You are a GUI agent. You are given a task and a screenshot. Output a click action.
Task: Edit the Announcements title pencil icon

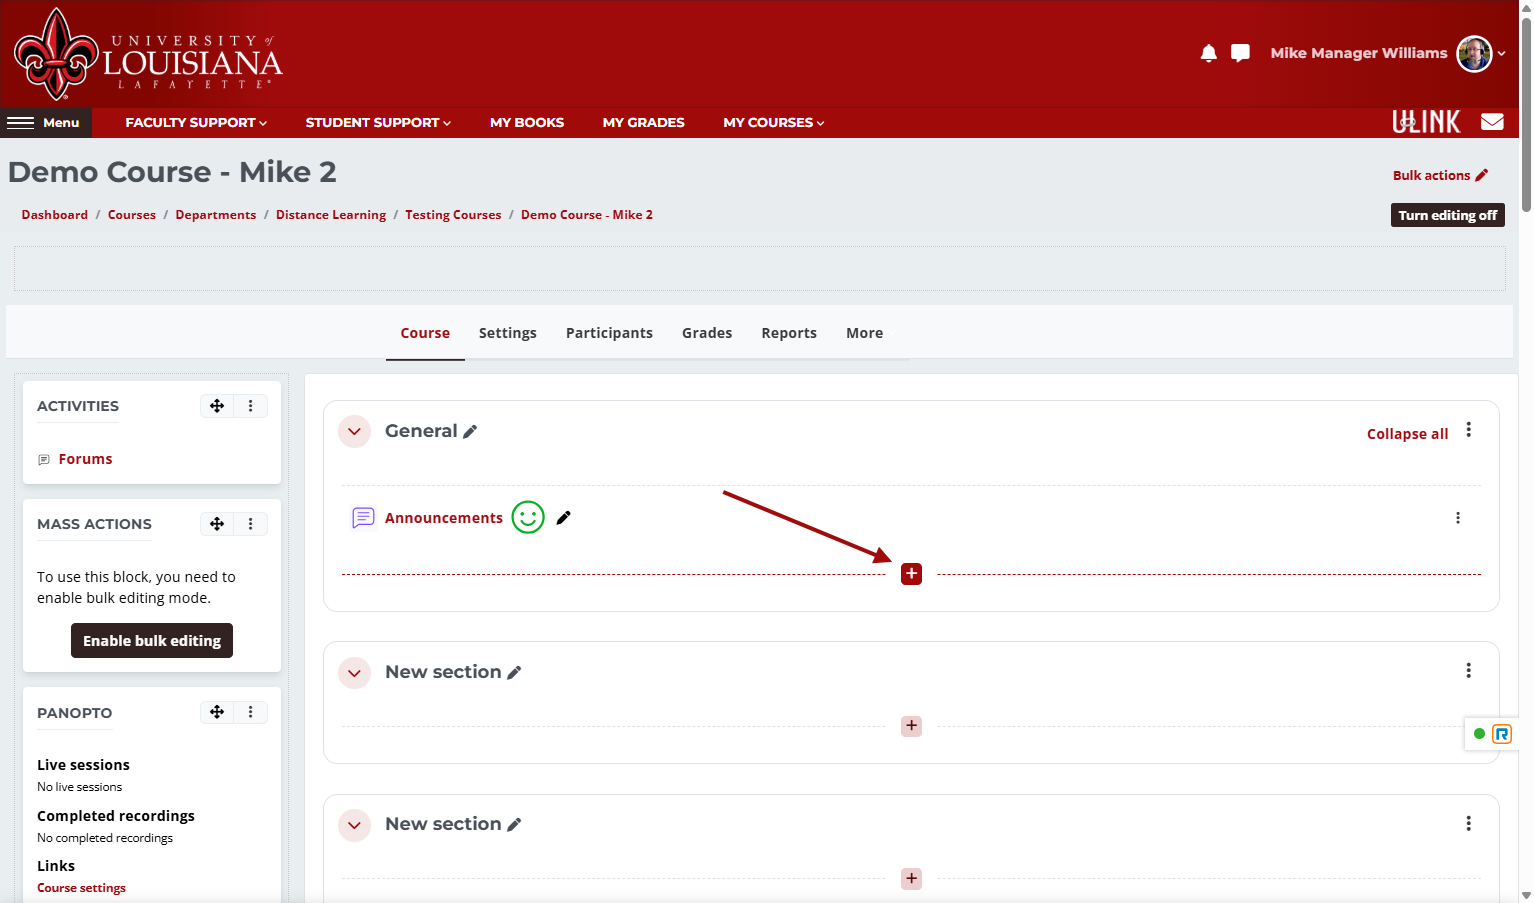click(564, 518)
